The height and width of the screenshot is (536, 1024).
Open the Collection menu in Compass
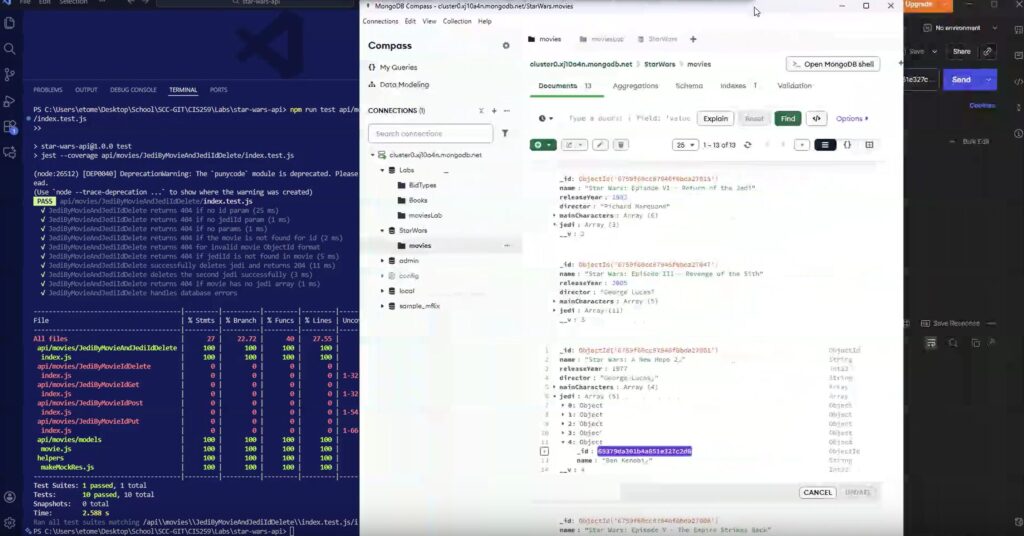point(457,21)
